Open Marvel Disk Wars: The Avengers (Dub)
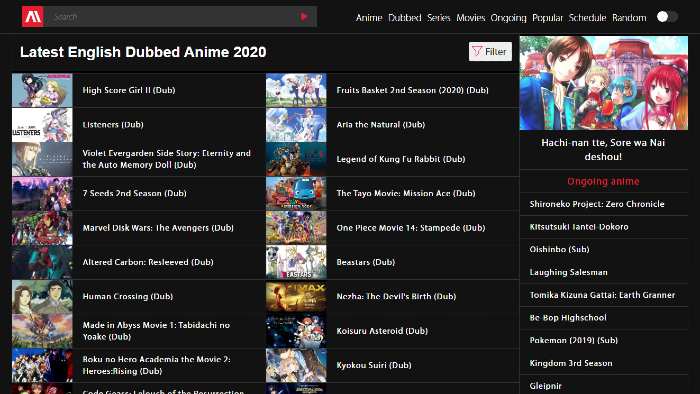700x394 pixels. [158, 228]
